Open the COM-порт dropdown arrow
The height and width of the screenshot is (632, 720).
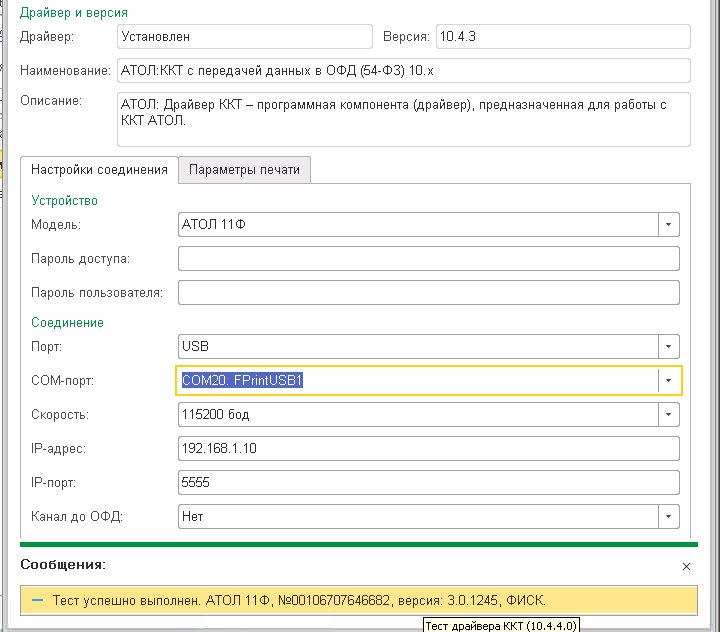pyautogui.click(x=669, y=380)
